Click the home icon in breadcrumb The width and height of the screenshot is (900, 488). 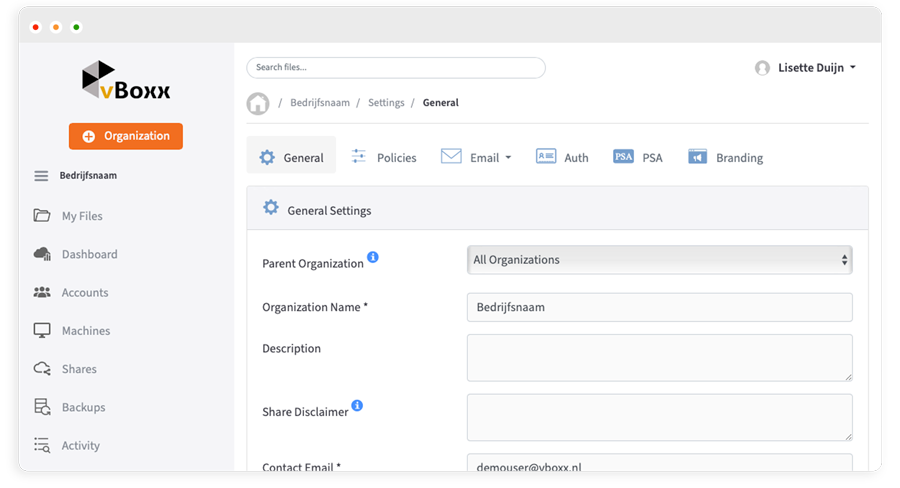[x=258, y=103]
